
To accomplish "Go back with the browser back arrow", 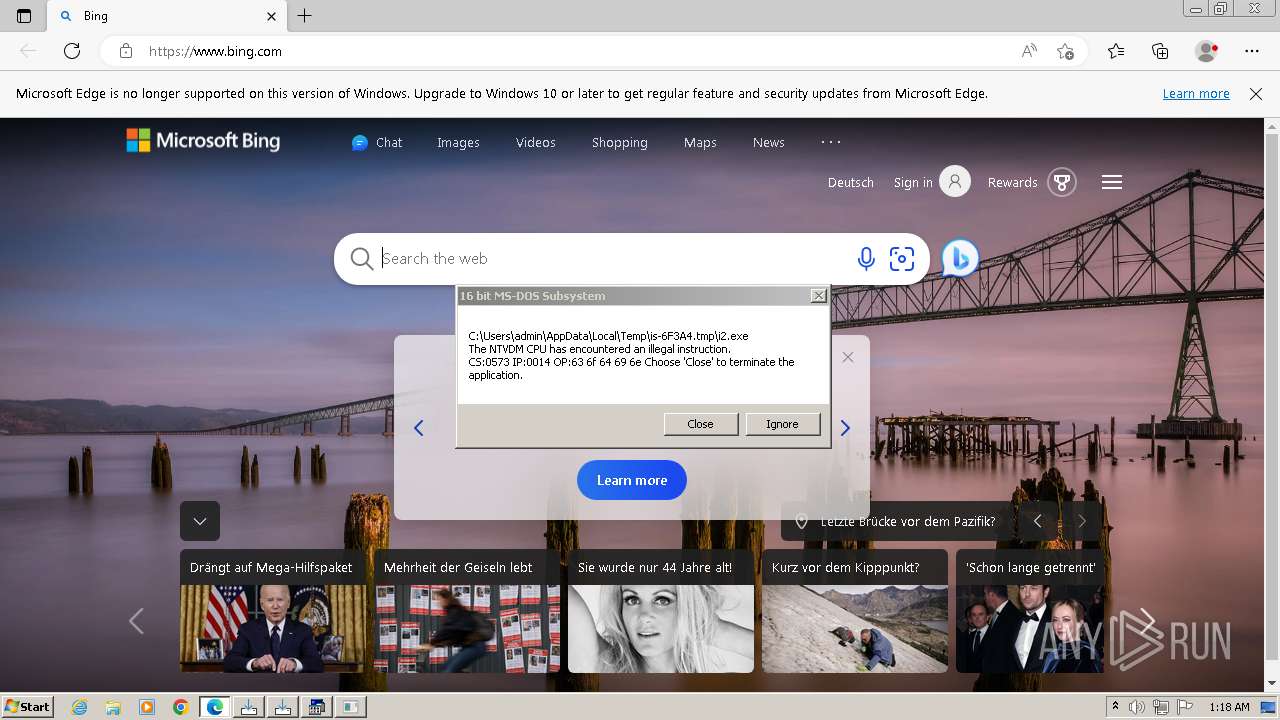I will pos(28,51).
